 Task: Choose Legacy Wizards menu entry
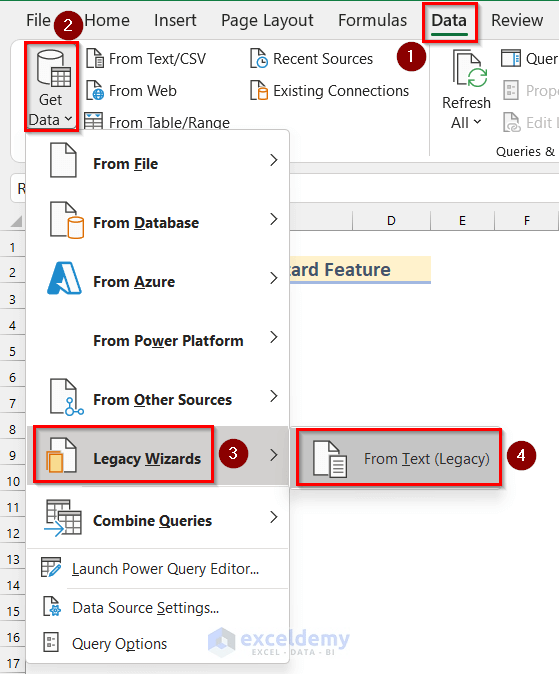(x=157, y=456)
